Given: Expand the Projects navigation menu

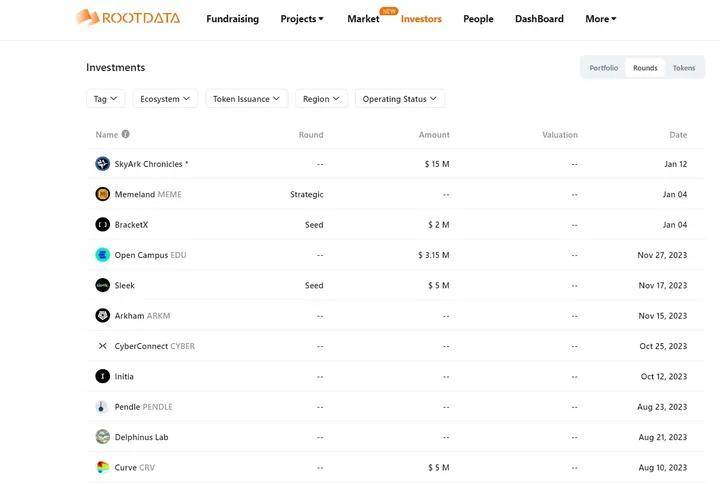Looking at the screenshot, I should (302, 19).
